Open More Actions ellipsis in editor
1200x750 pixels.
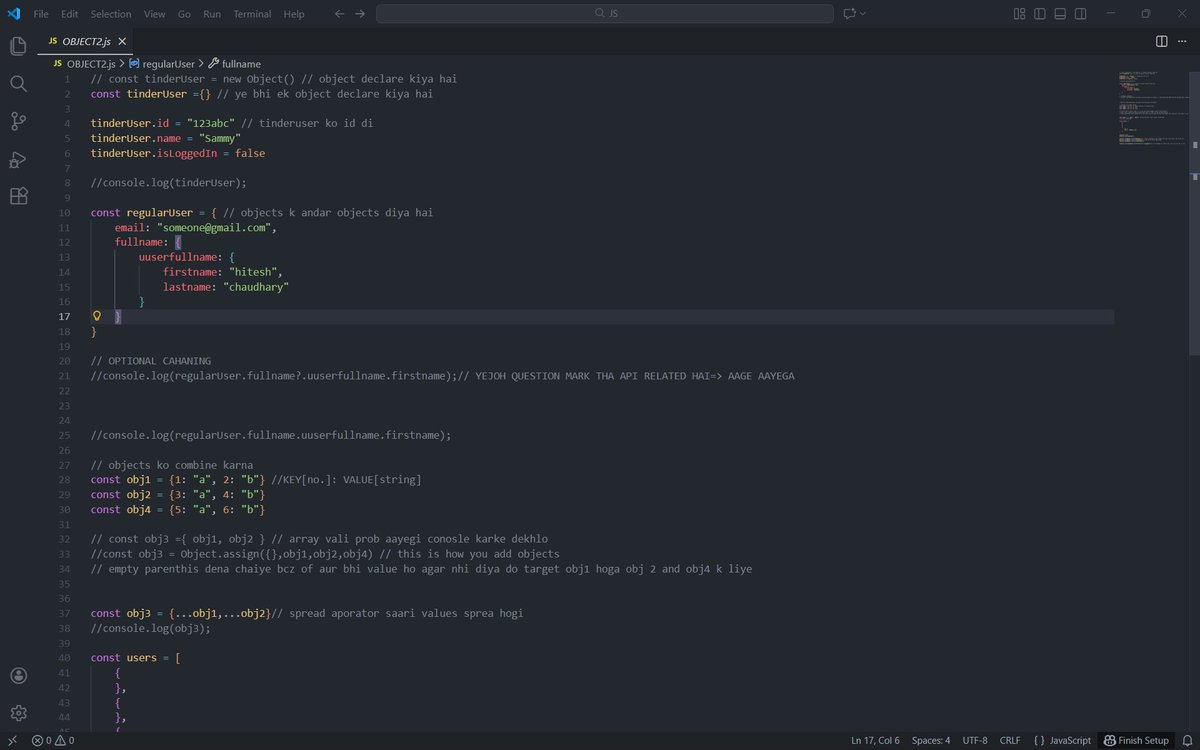[1184, 42]
